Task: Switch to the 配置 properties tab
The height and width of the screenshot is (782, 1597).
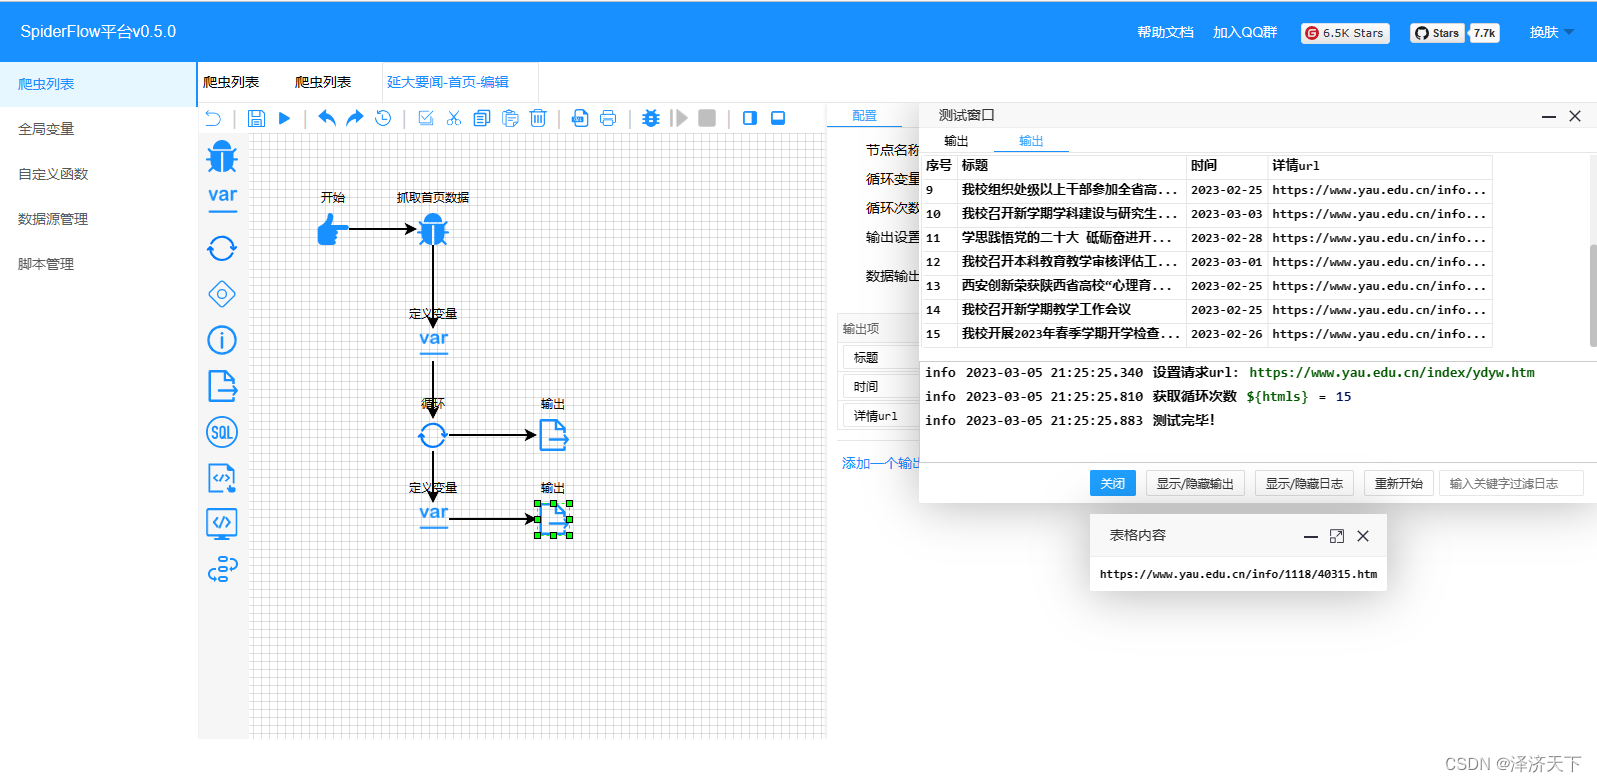Action: (864, 116)
